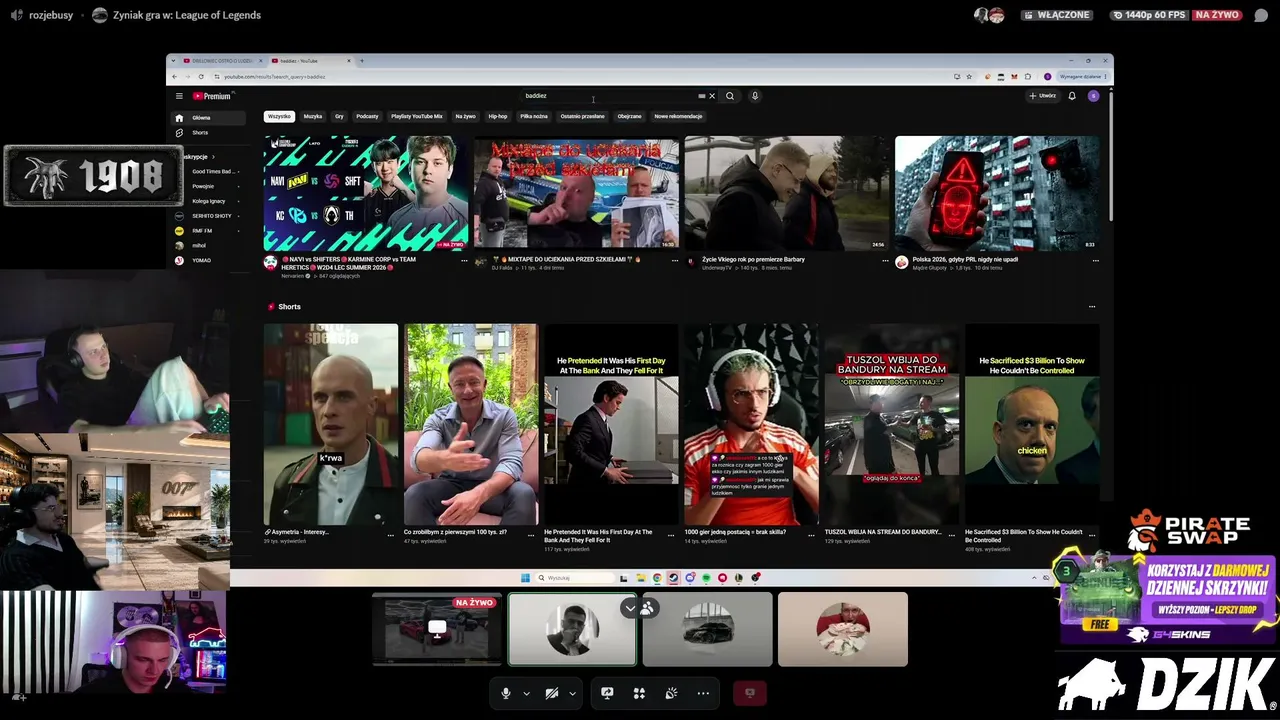Open the NAVI vs SHIFTERS live thumbnail
The image size is (1280, 720).
click(x=366, y=193)
